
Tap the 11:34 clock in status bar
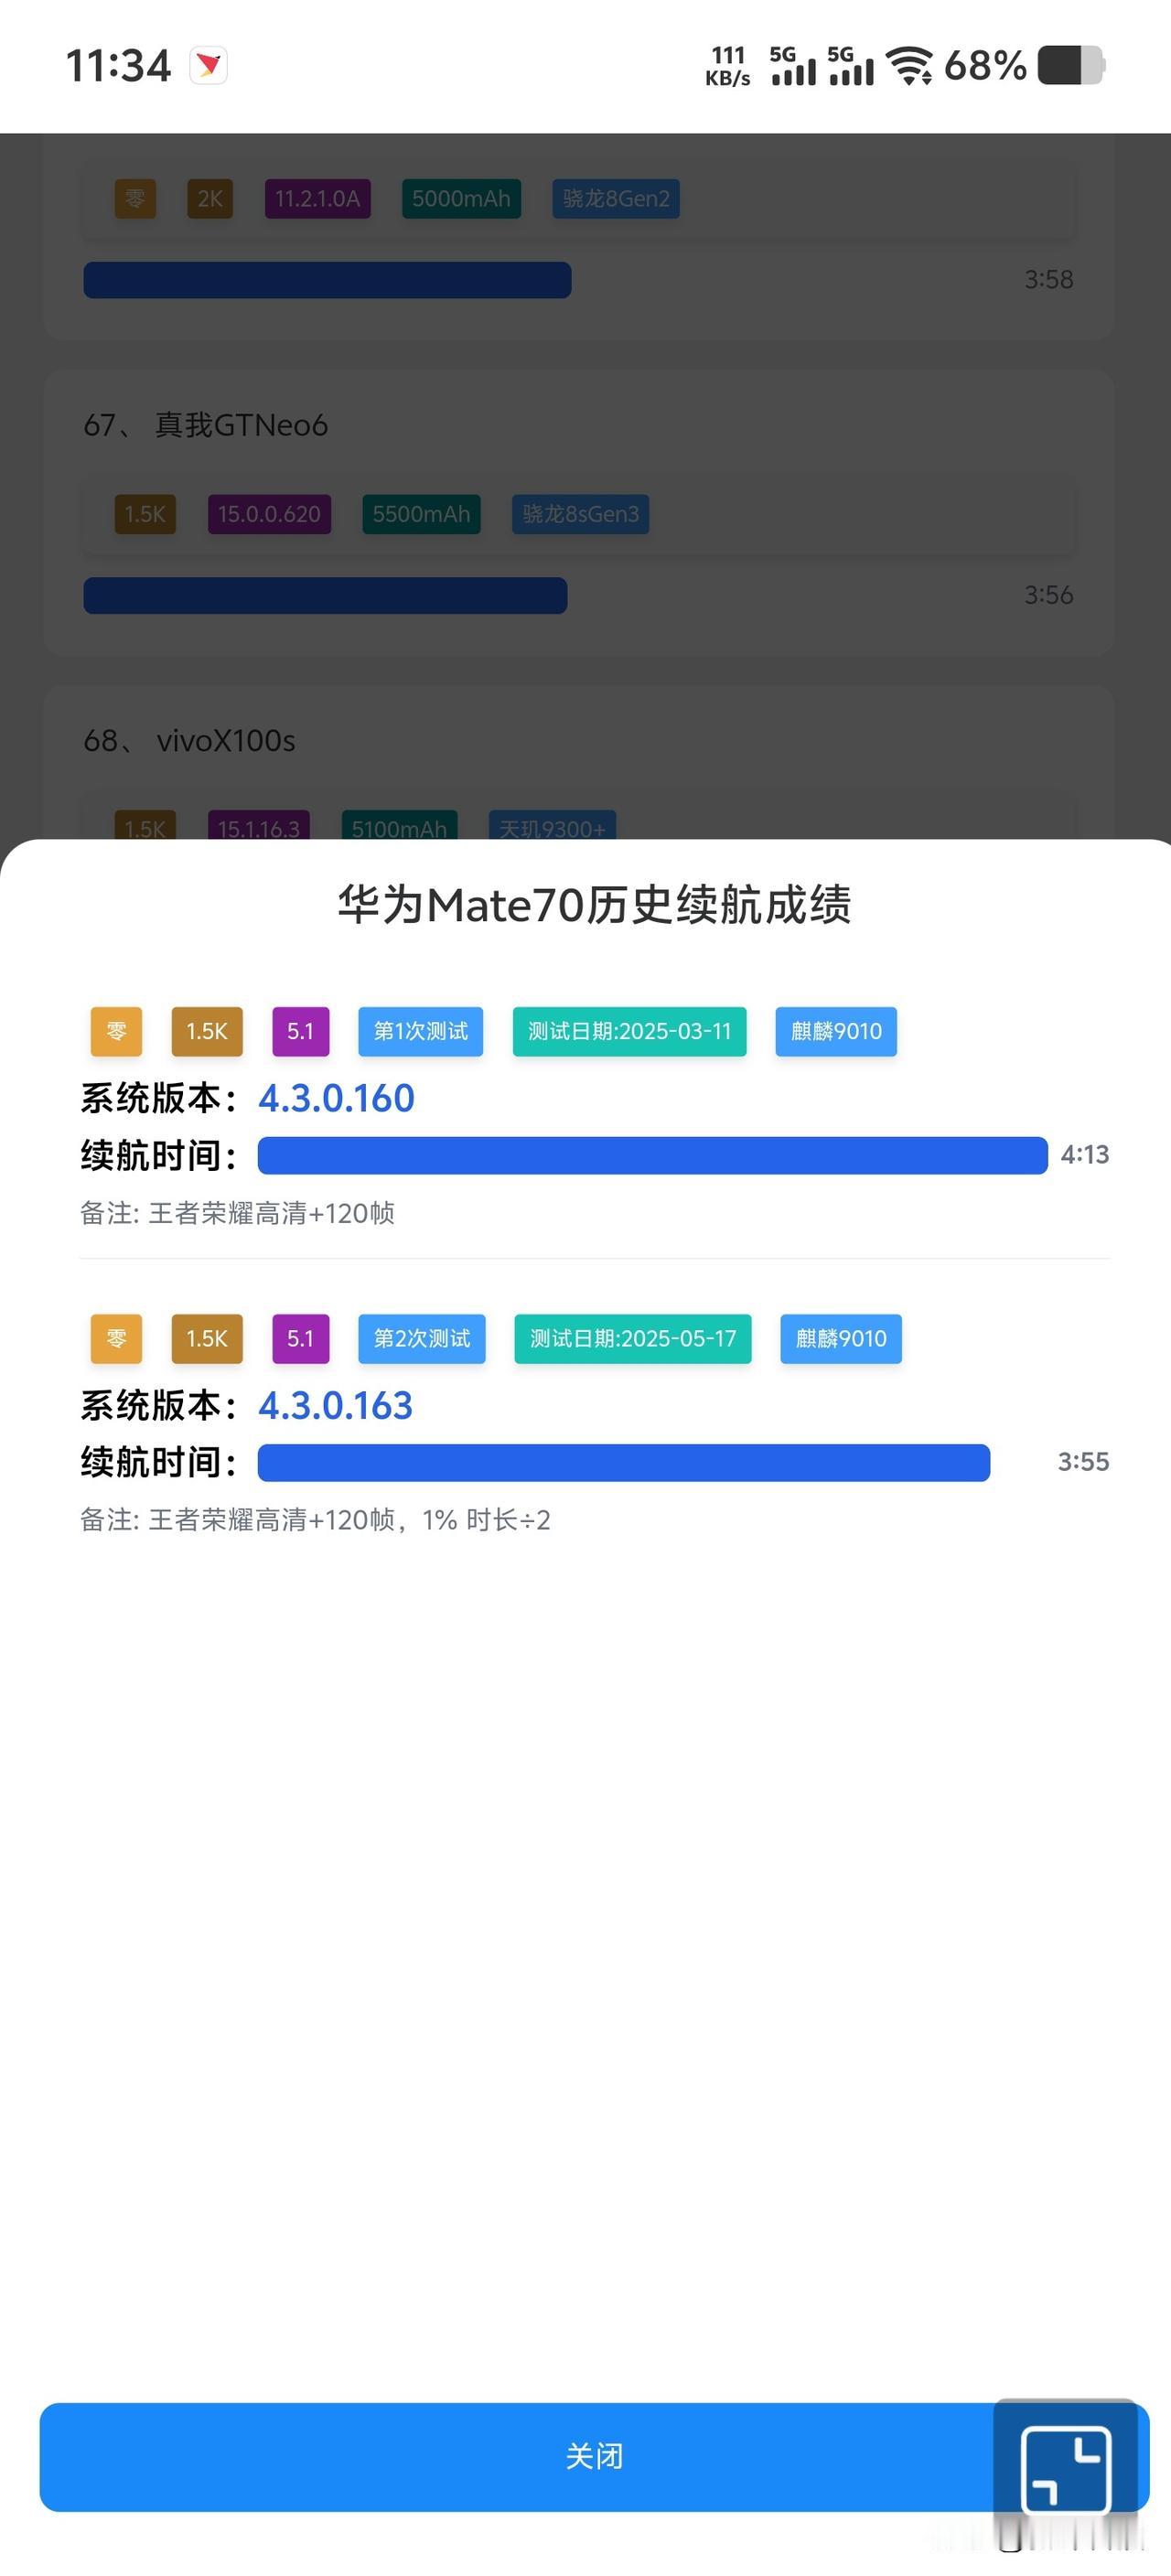coord(118,66)
